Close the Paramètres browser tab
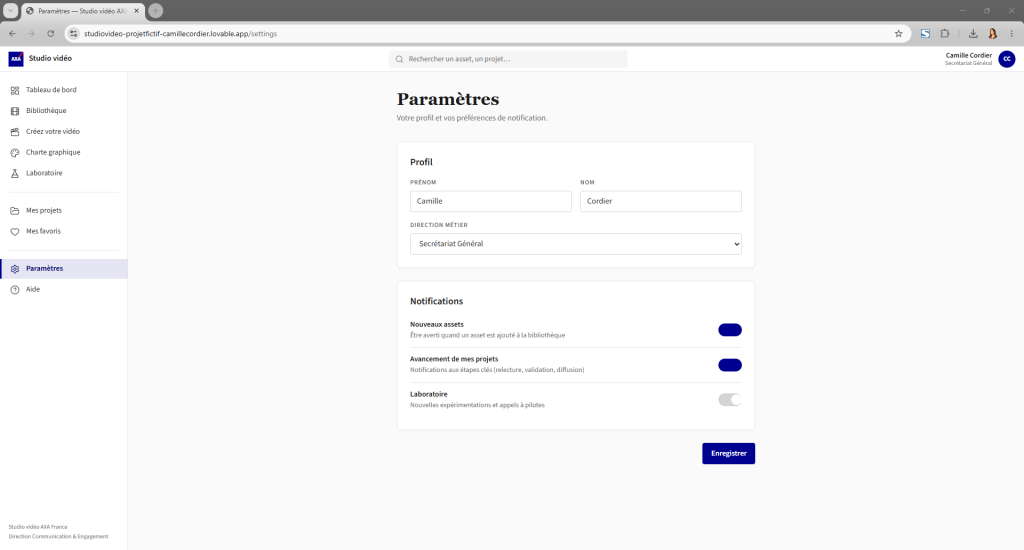Screen dimensions: 1024x550 tap(136, 11)
